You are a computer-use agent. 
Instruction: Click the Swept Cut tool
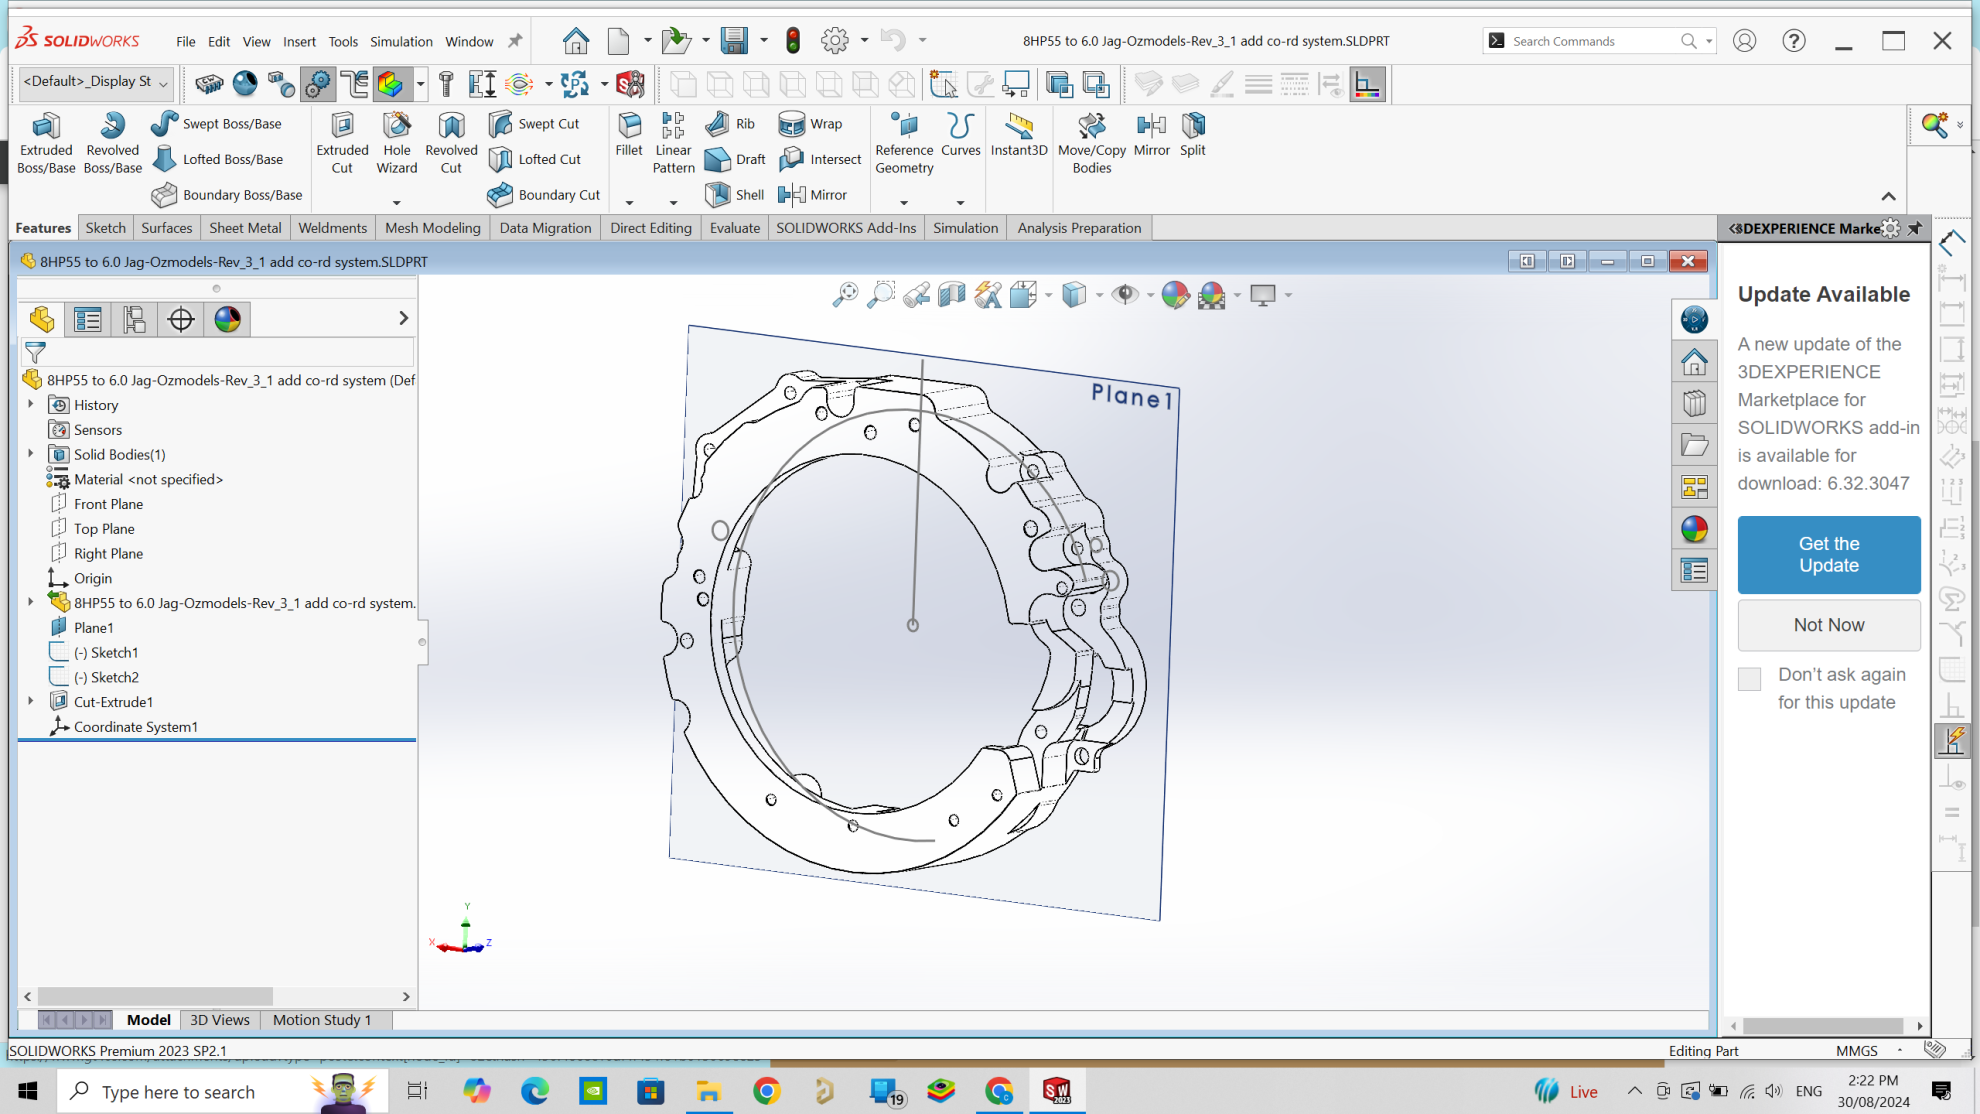[x=534, y=123]
